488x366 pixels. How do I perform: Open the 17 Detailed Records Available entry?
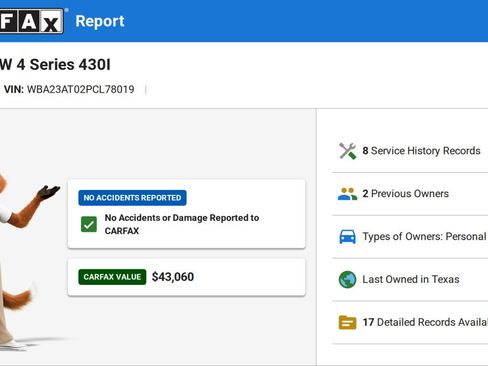410,322
